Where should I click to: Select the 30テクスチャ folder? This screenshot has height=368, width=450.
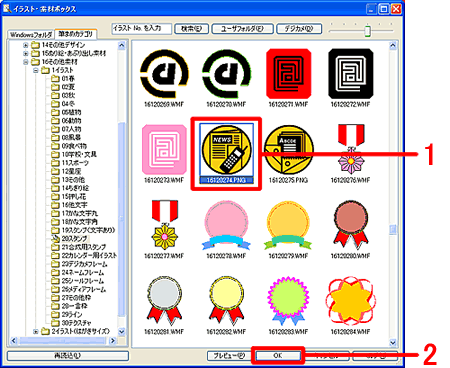[x=71, y=323]
